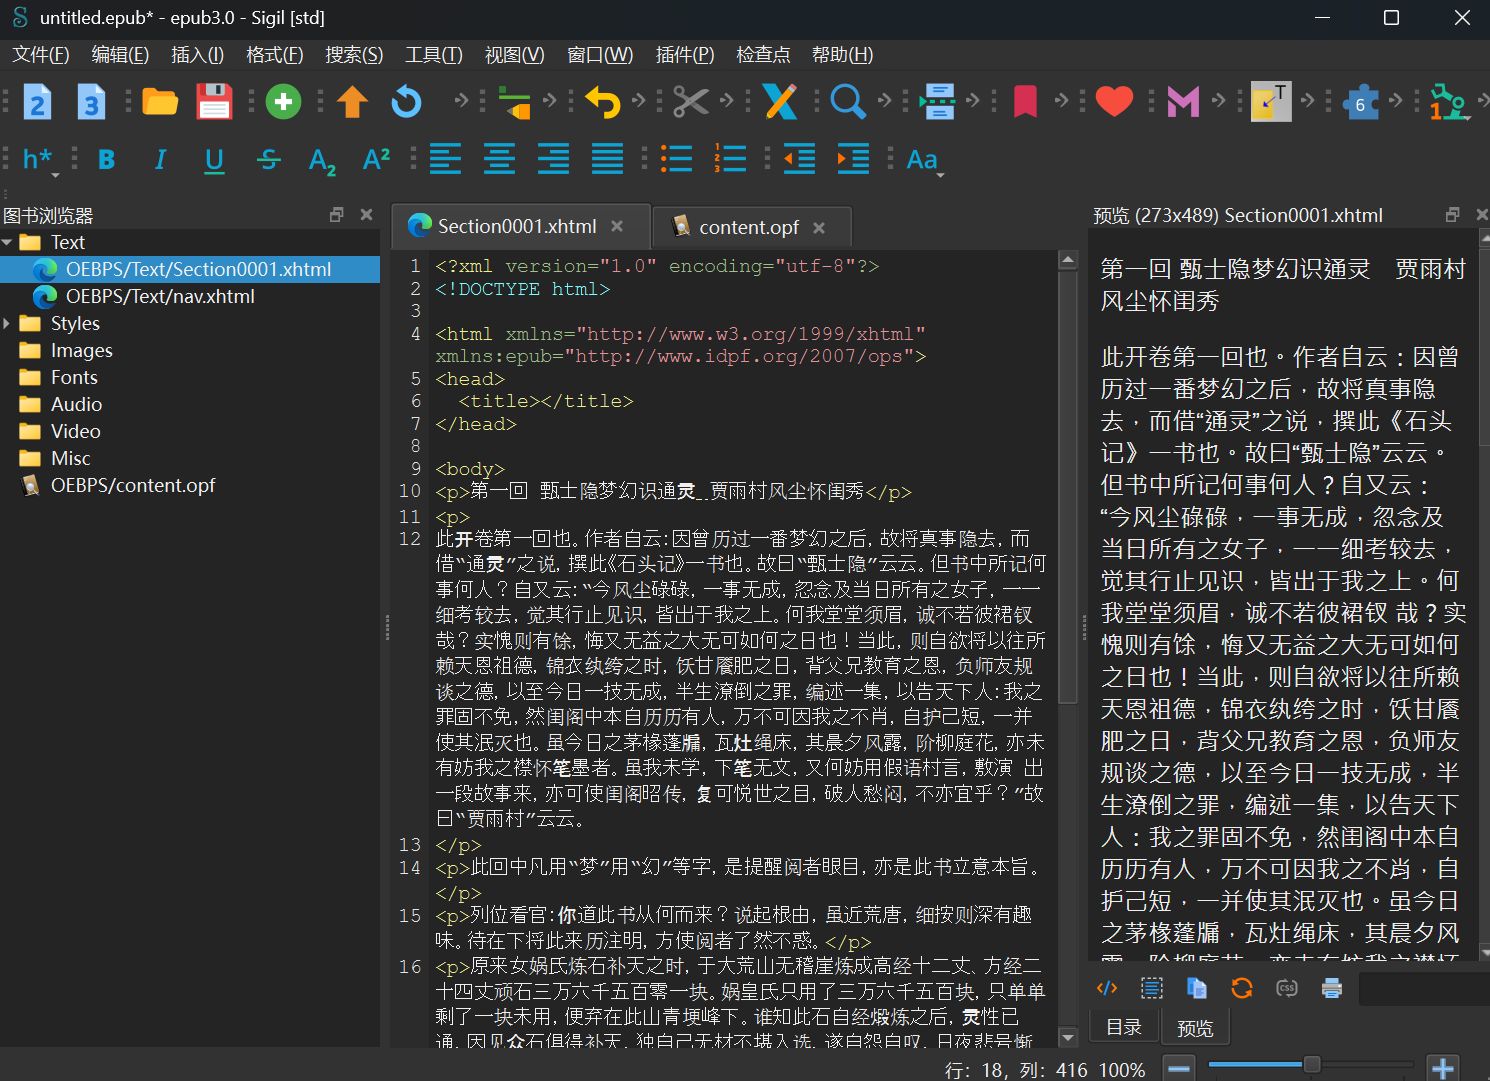Viewport: 1490px width, 1081px height.
Task: Toggle underline formatting
Action: 214,160
